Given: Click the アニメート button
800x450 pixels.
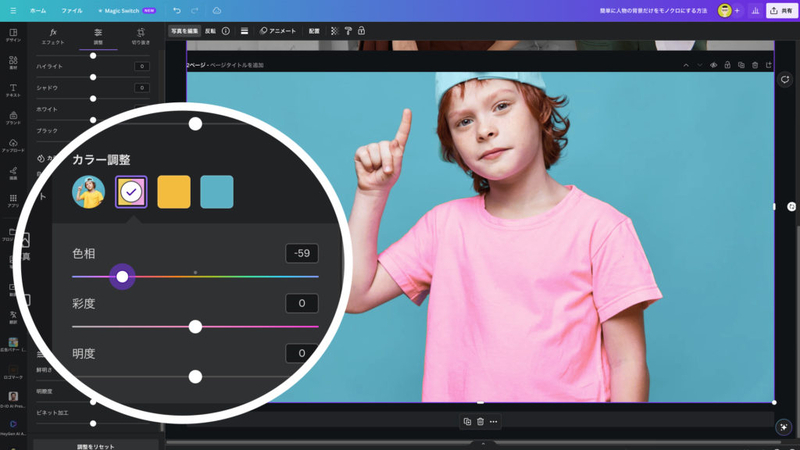Looking at the screenshot, I should 278,31.
